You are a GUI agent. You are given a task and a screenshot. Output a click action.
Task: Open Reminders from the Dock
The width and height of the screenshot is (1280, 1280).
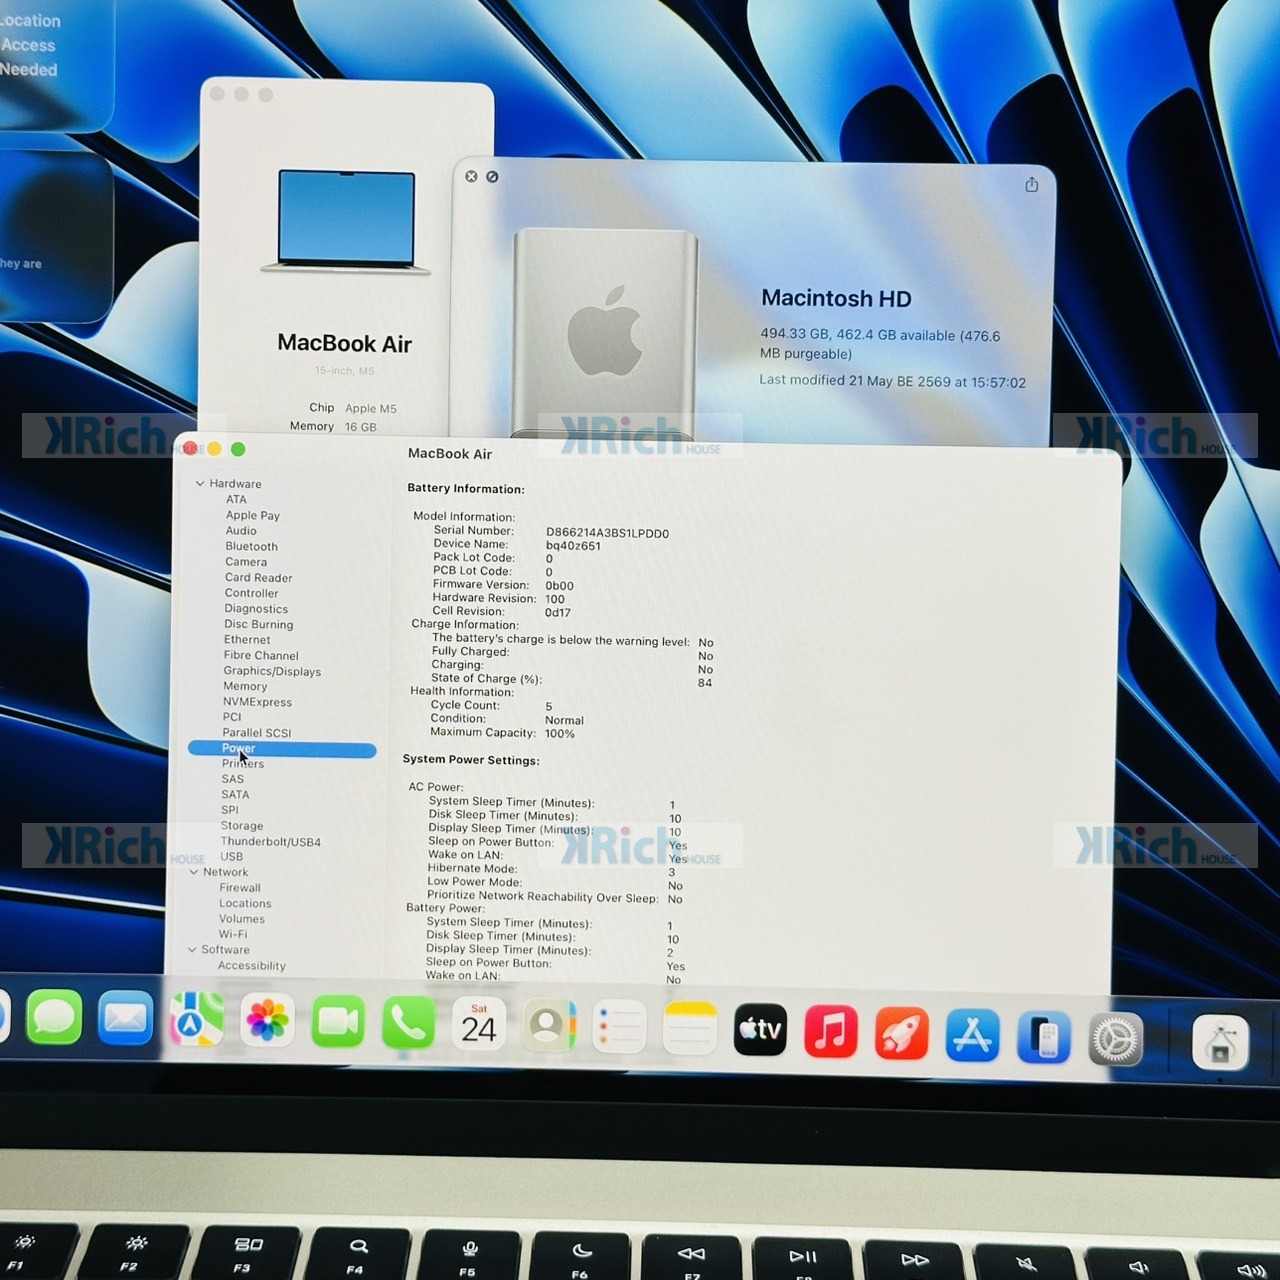point(619,1027)
